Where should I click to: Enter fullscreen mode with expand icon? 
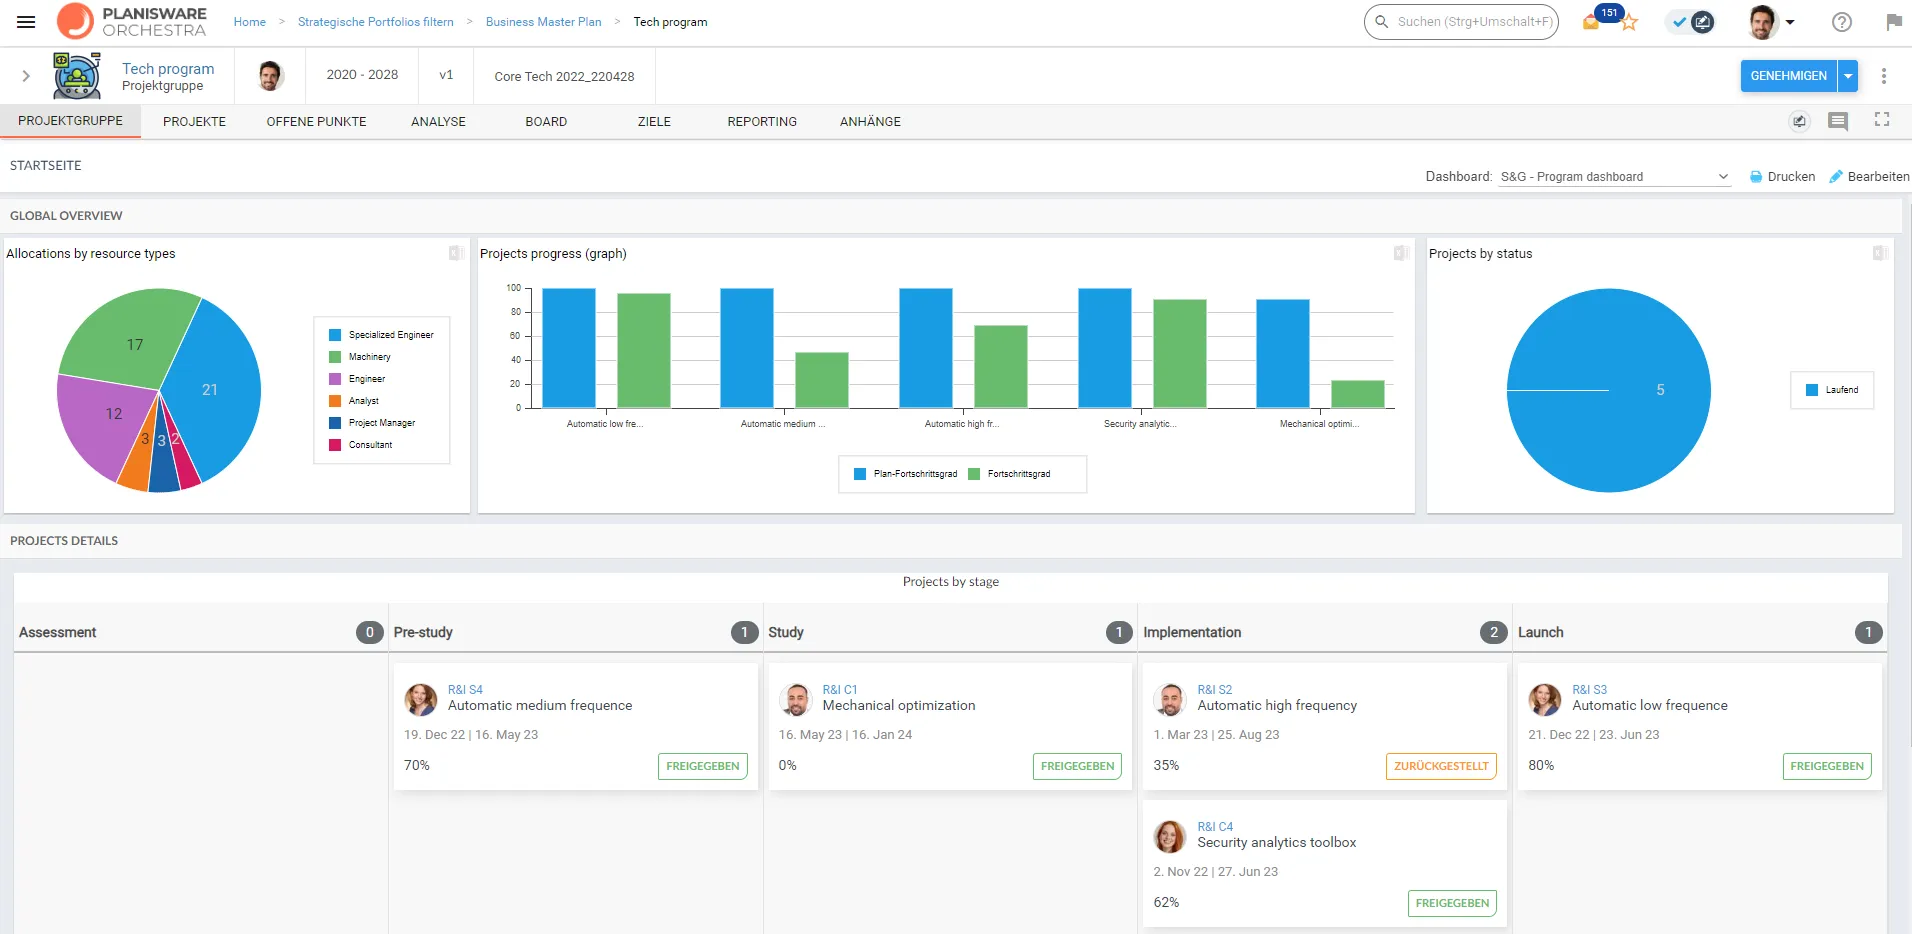1881,120
